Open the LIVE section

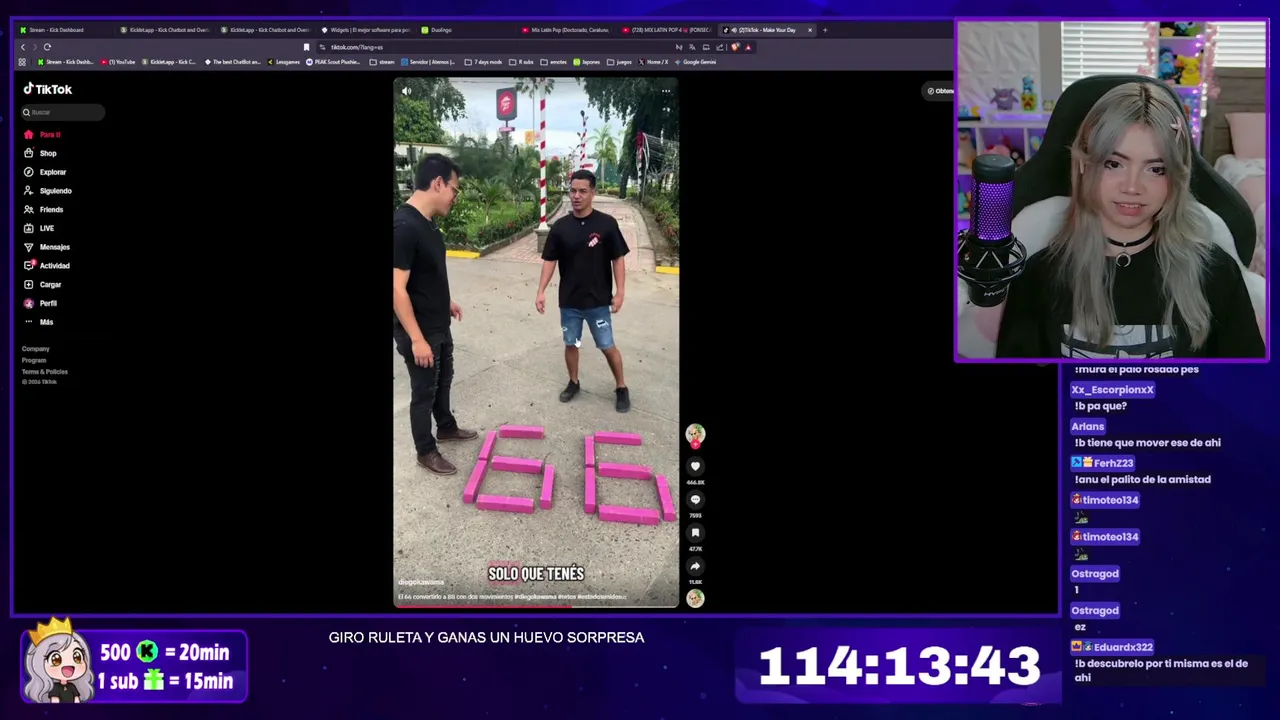(47, 228)
